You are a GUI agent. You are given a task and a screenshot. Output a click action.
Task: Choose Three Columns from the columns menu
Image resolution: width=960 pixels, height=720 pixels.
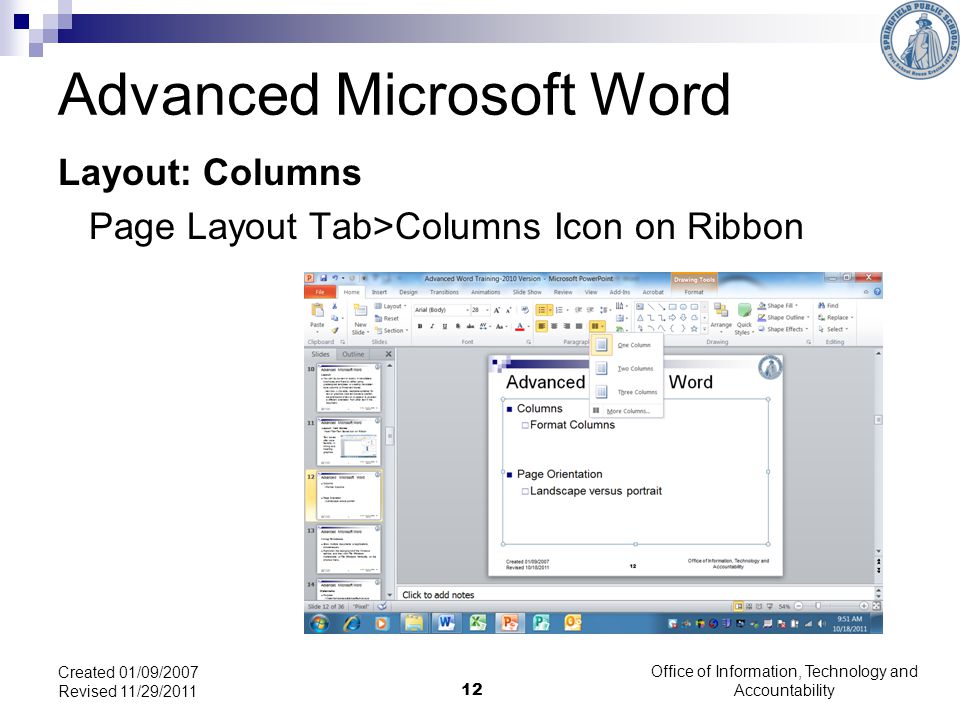tap(627, 392)
